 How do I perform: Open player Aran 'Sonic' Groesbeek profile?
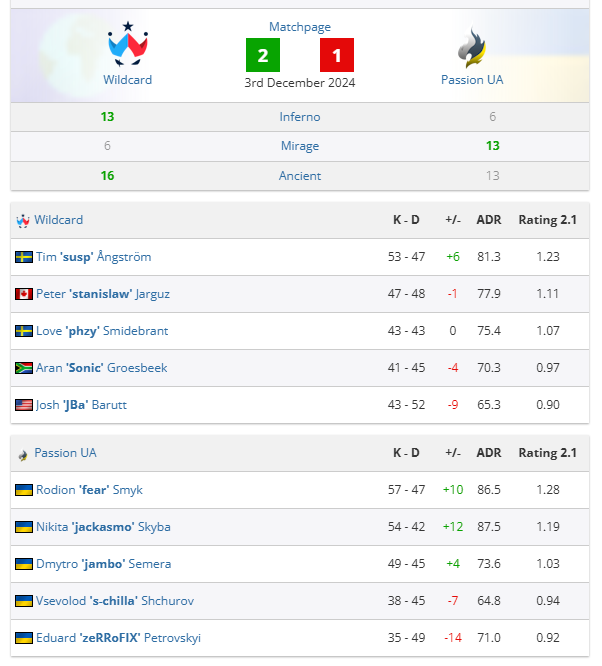tap(102, 368)
